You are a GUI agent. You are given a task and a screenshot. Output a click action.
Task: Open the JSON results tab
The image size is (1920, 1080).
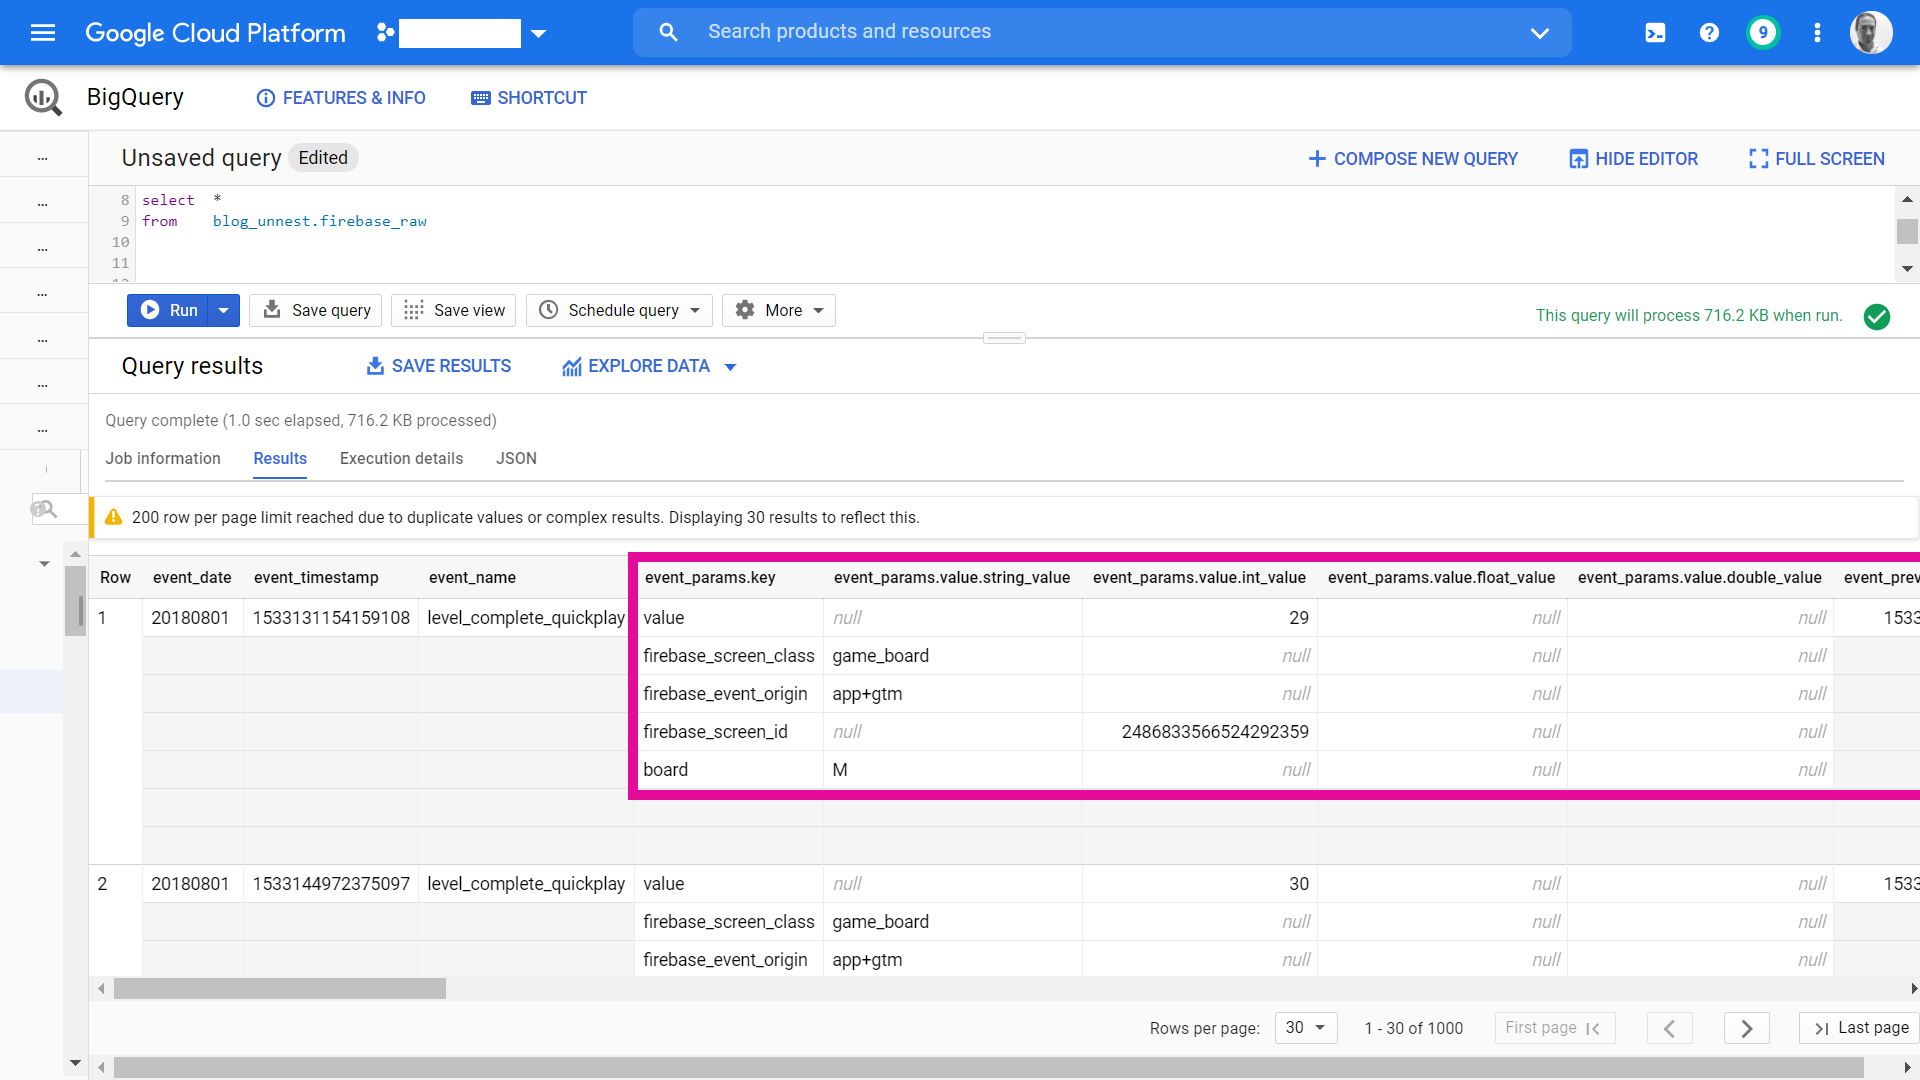pyautogui.click(x=516, y=458)
